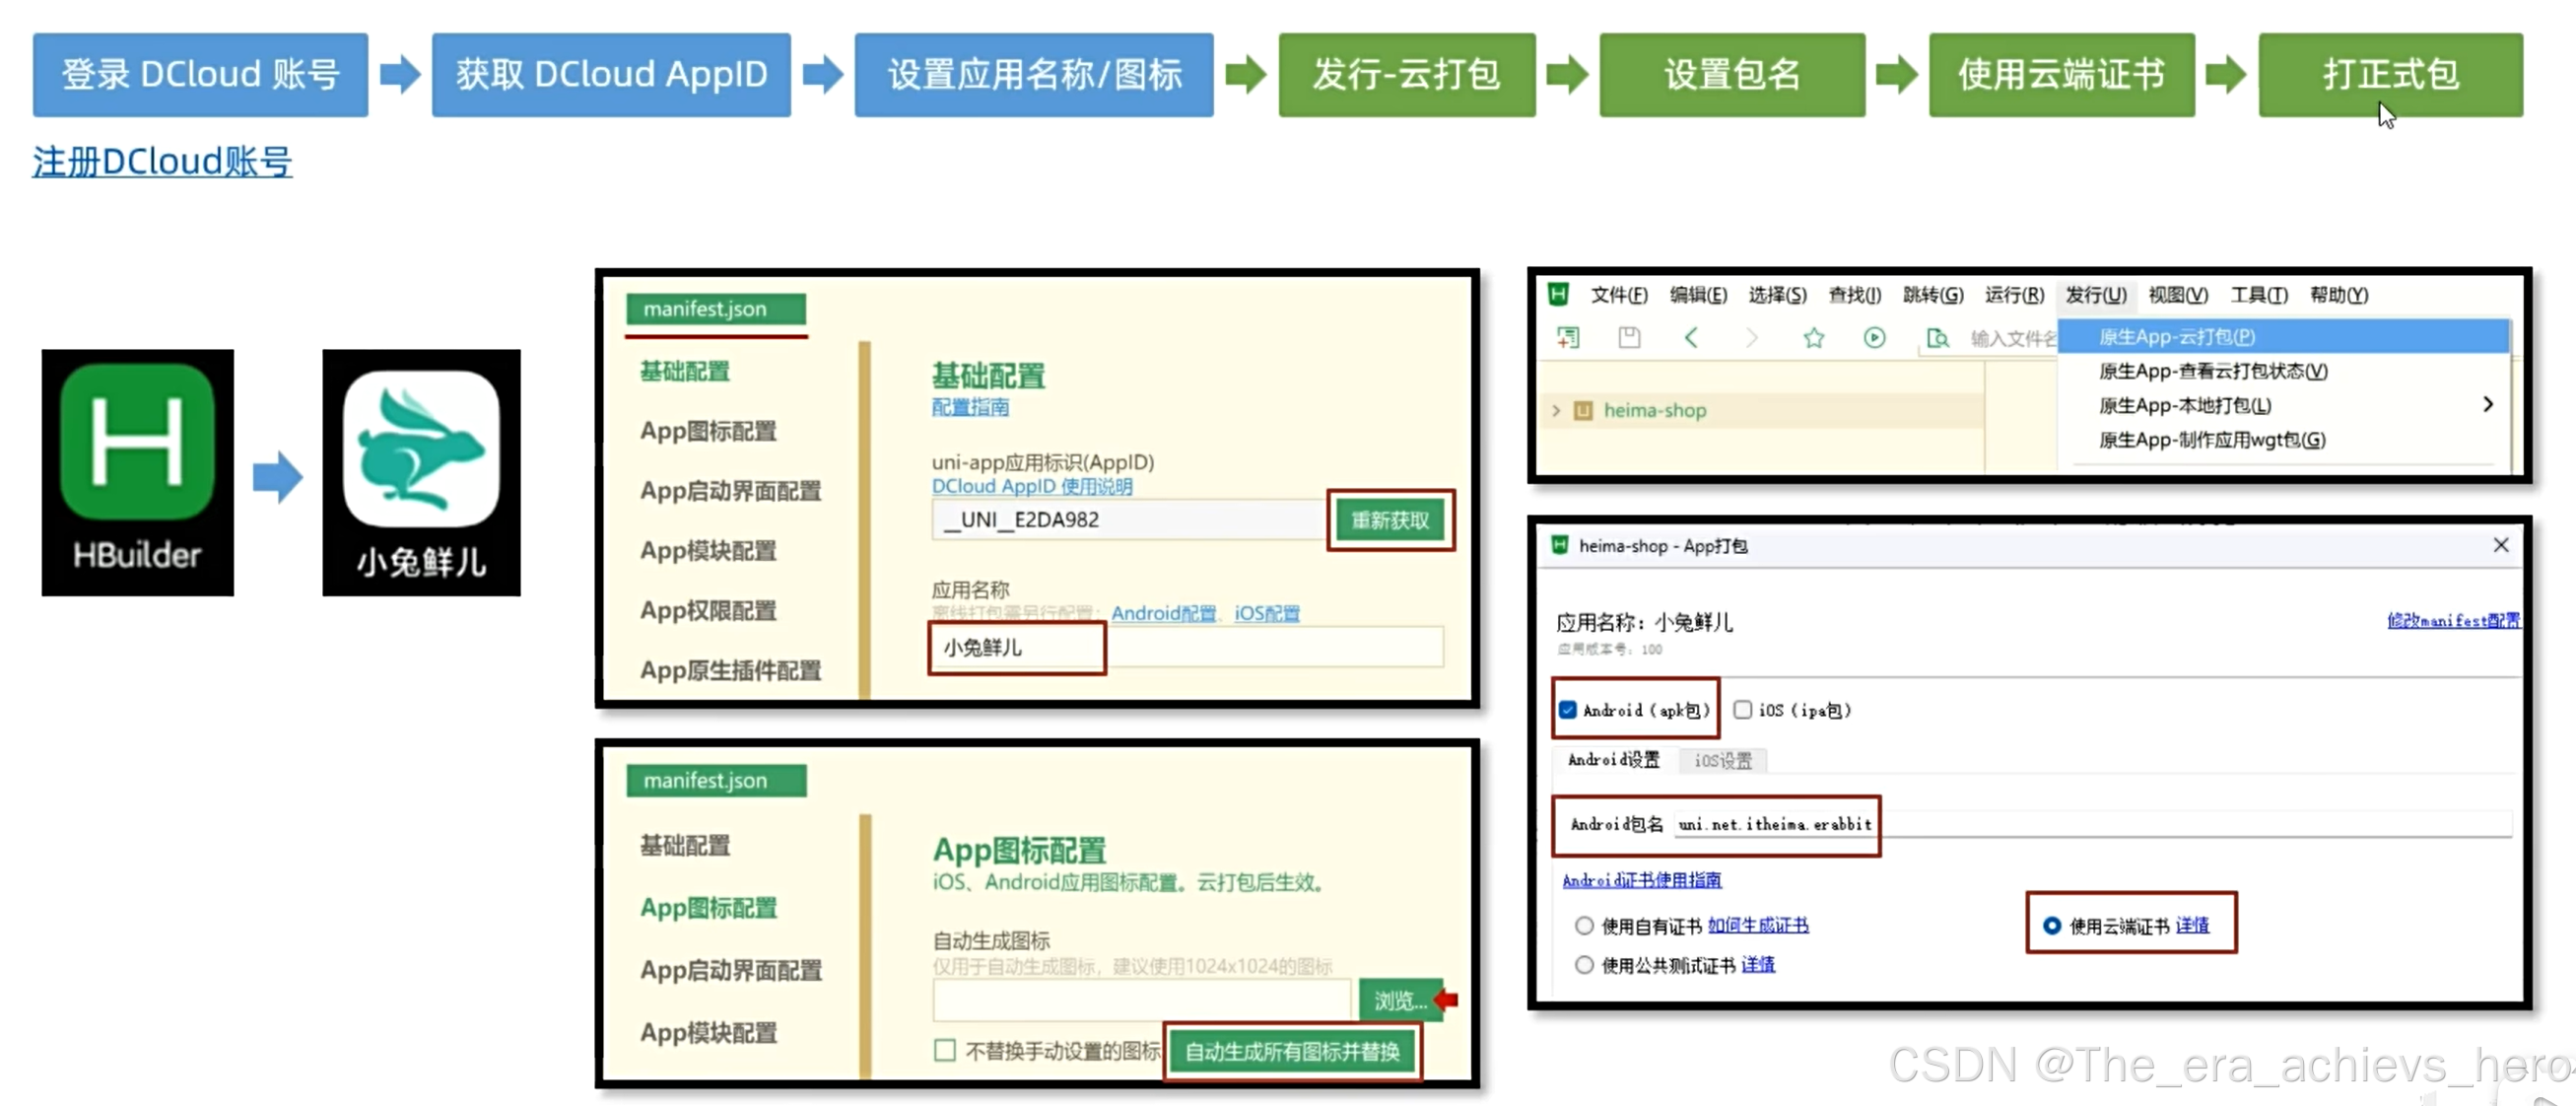Go back with the left arrow toolbar icon
2576x1106 pixels.
tap(1691, 338)
